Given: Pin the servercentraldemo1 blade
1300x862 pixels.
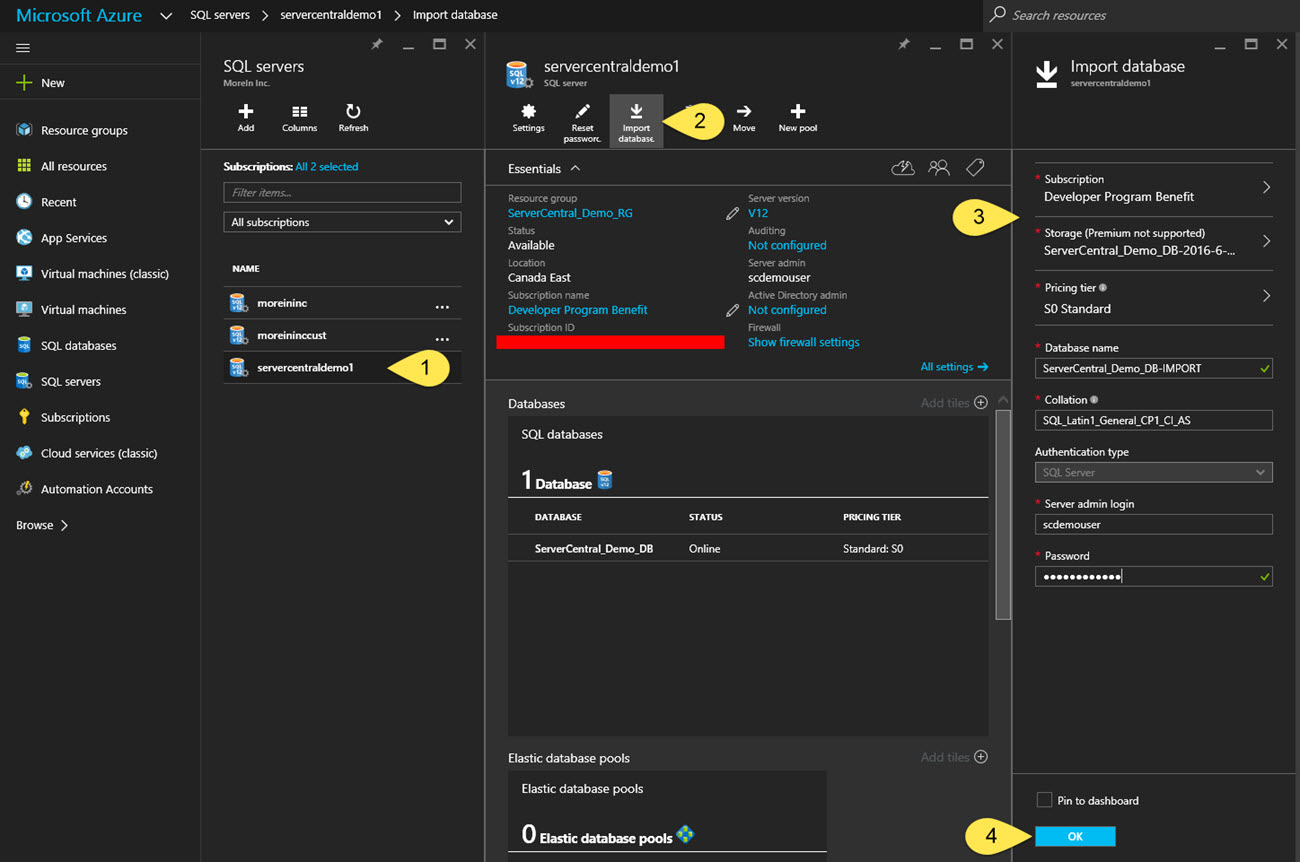Looking at the screenshot, I should tap(903, 45).
